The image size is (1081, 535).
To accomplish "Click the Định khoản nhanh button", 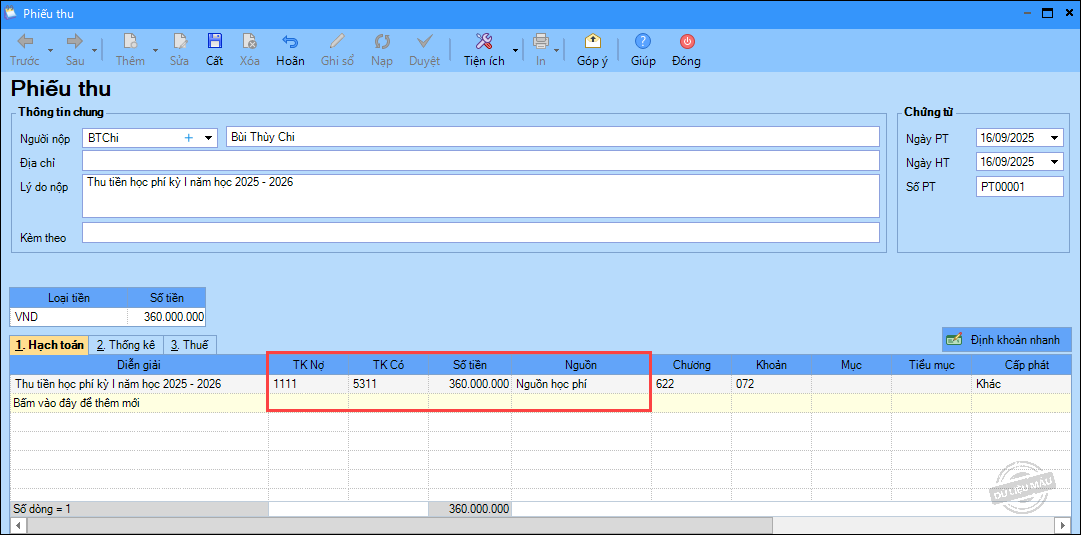I will pos(1006,340).
